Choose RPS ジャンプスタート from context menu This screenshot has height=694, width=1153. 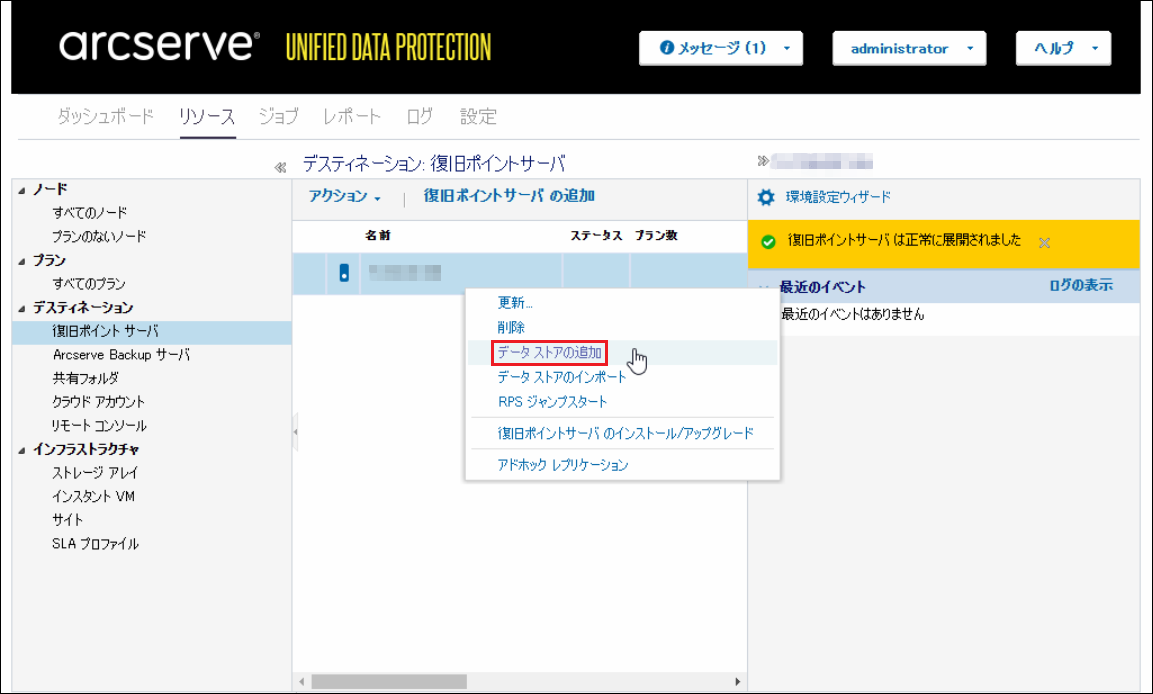click(x=552, y=402)
